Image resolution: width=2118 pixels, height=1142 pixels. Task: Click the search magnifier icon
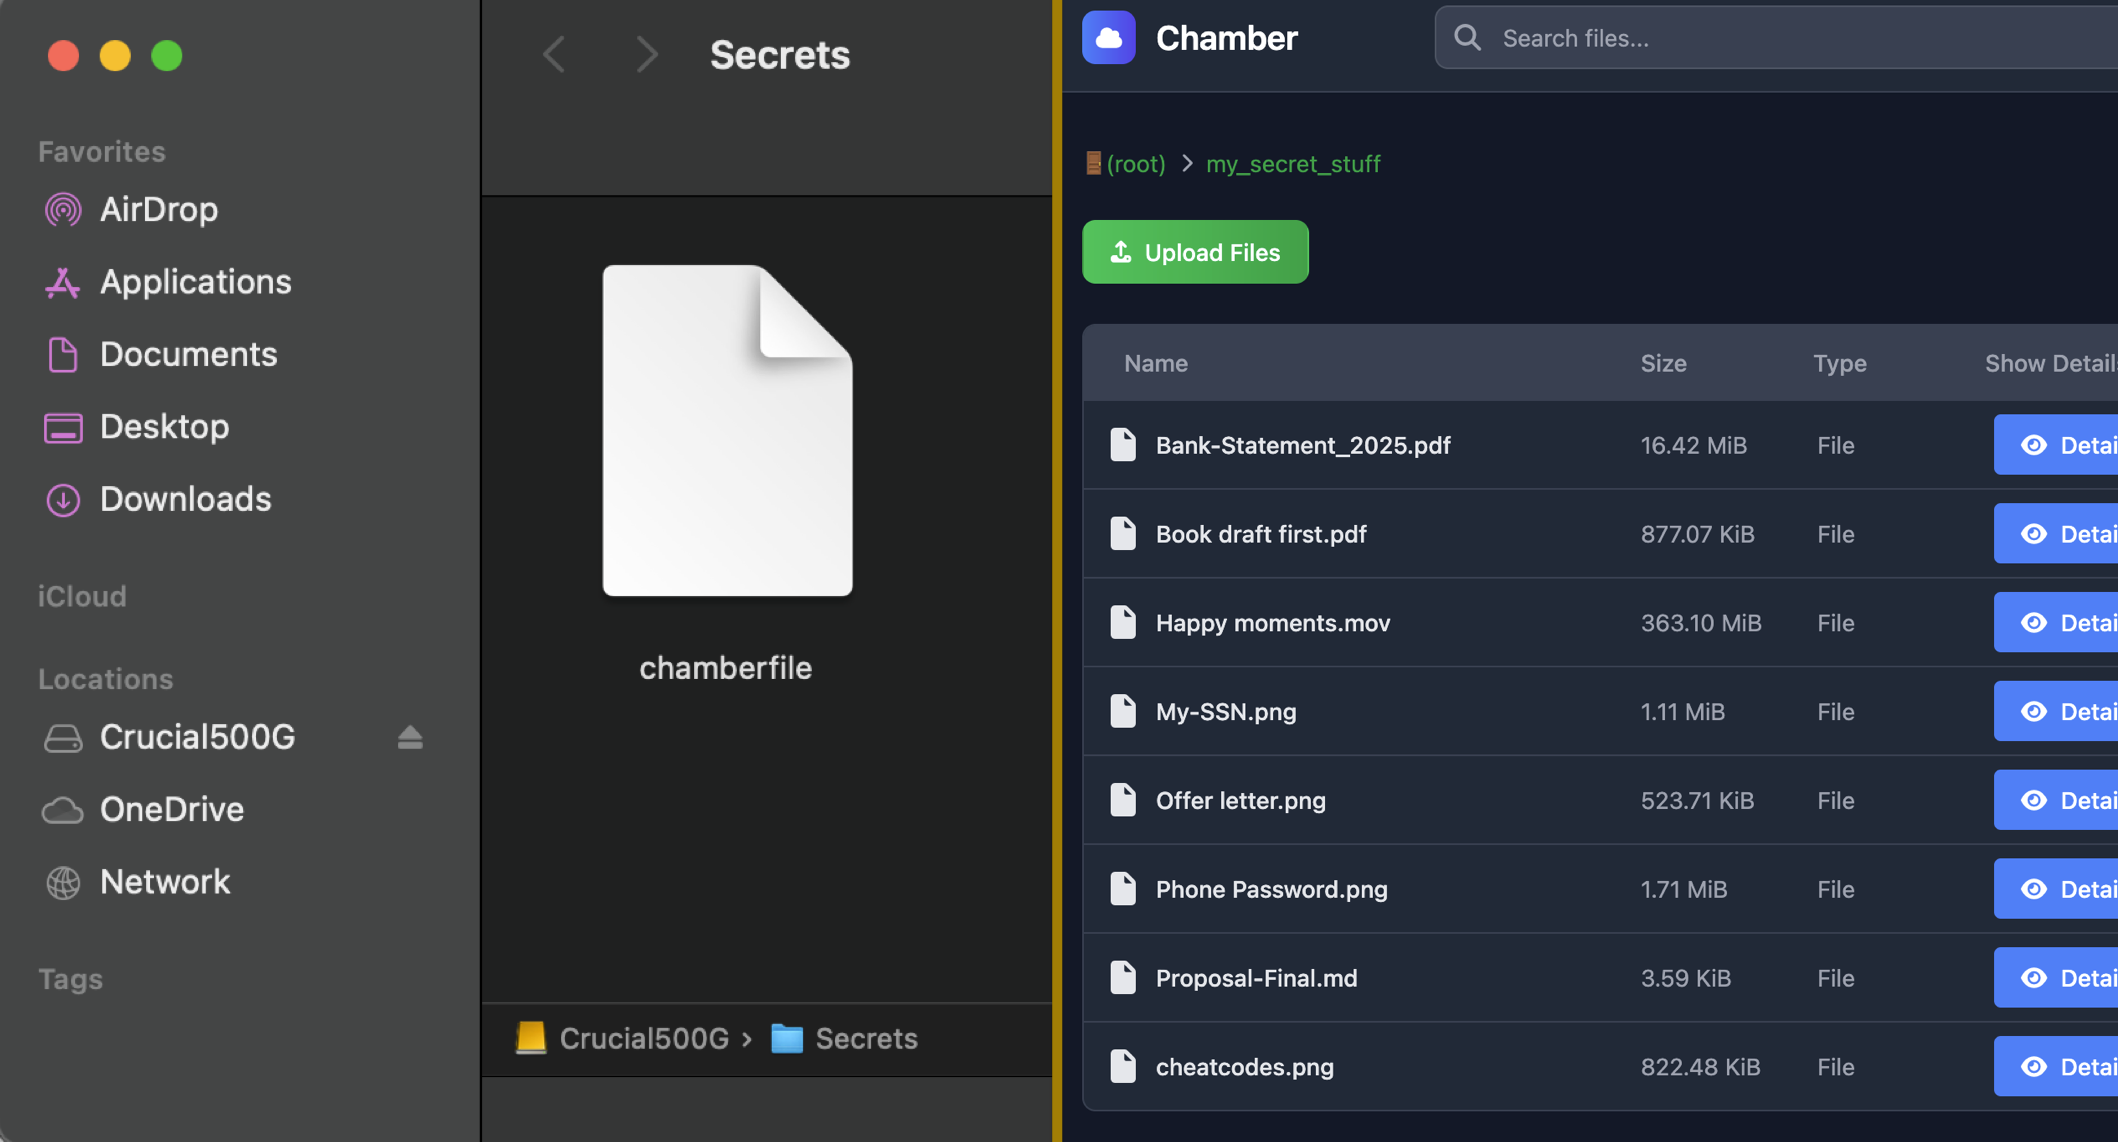click(x=1467, y=38)
